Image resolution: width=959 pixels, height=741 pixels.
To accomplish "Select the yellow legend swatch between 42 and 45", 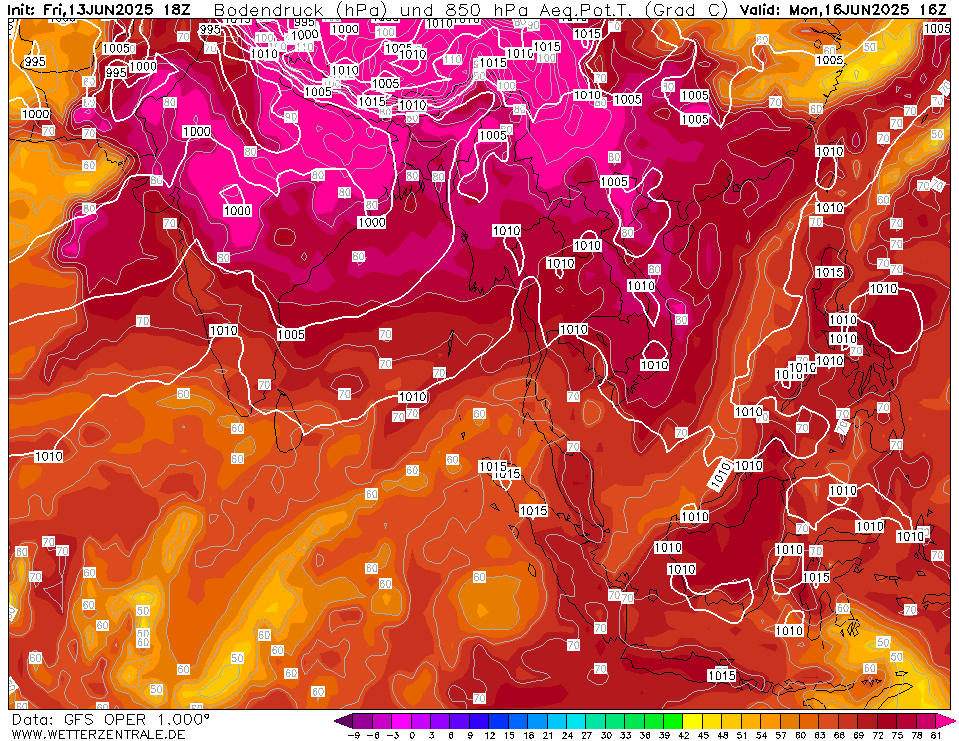I will (x=693, y=721).
